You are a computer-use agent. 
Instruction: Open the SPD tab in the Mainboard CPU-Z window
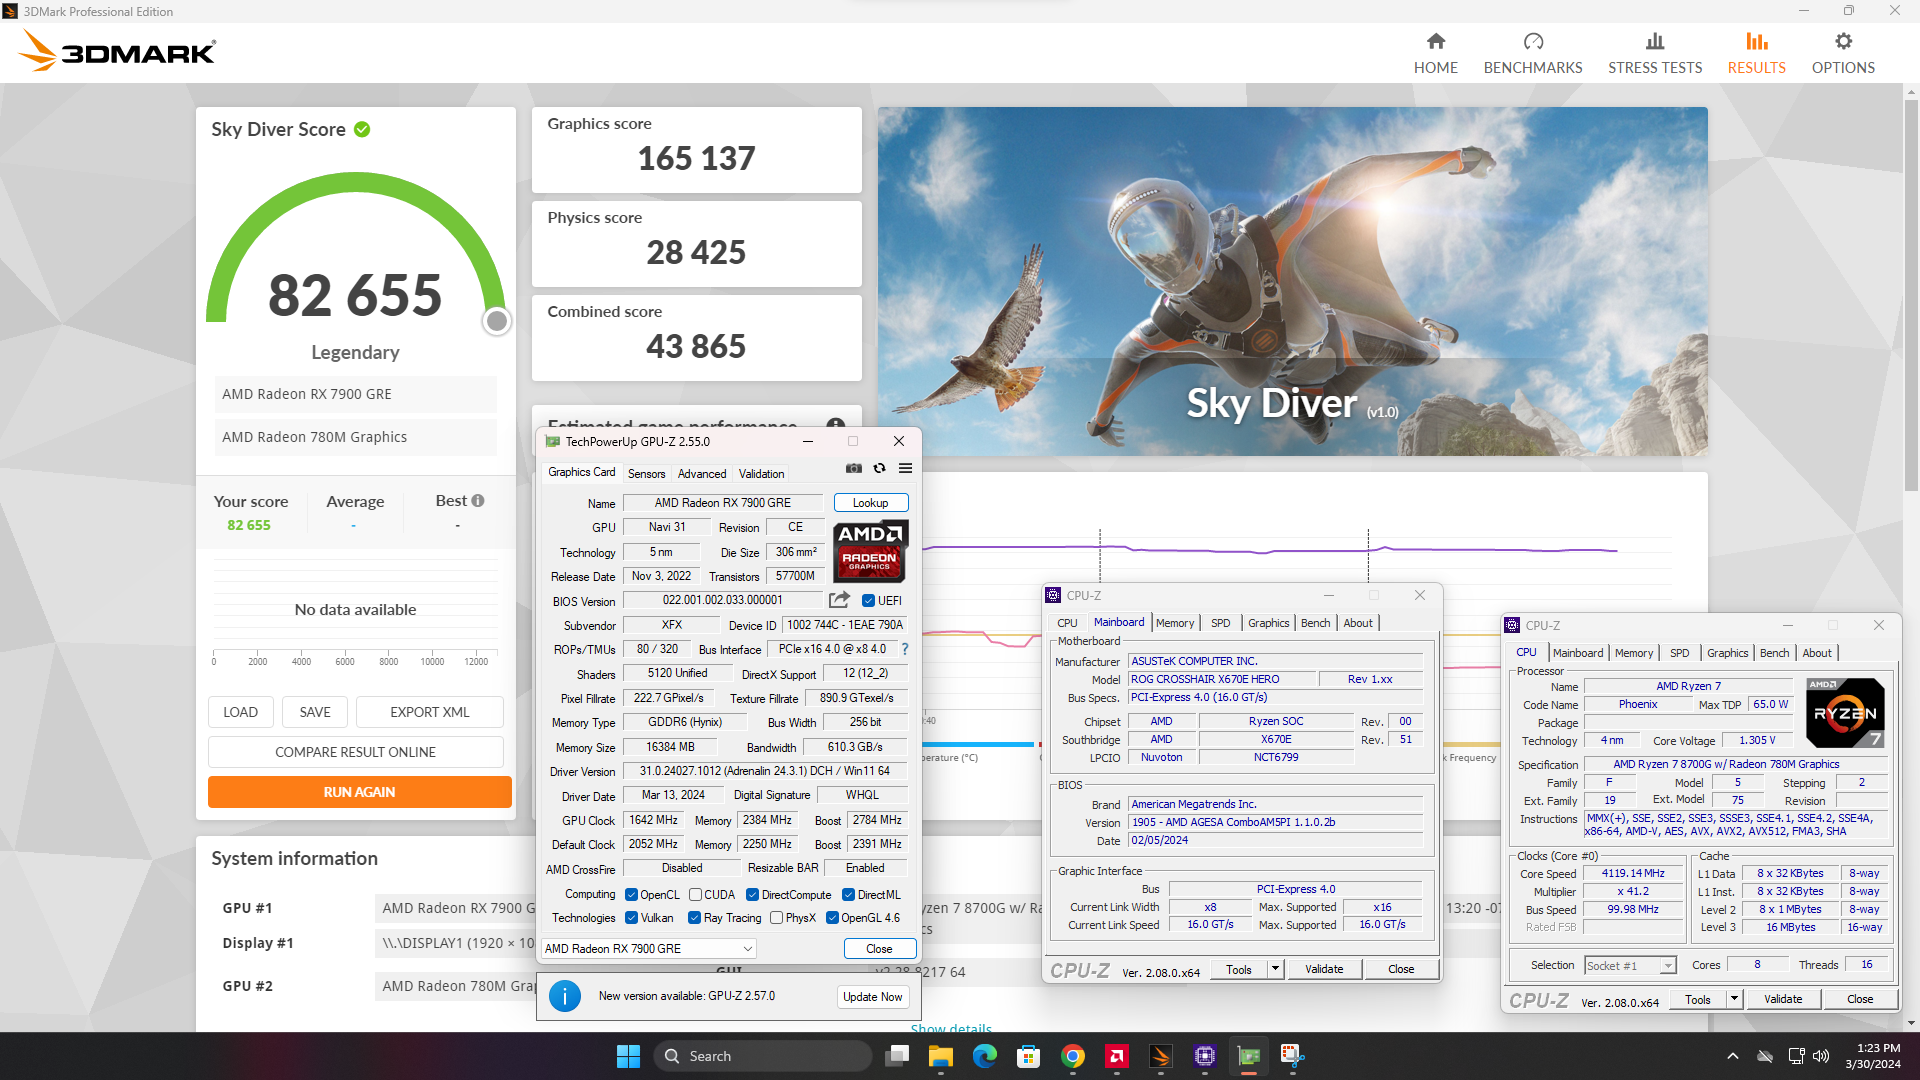point(1220,623)
